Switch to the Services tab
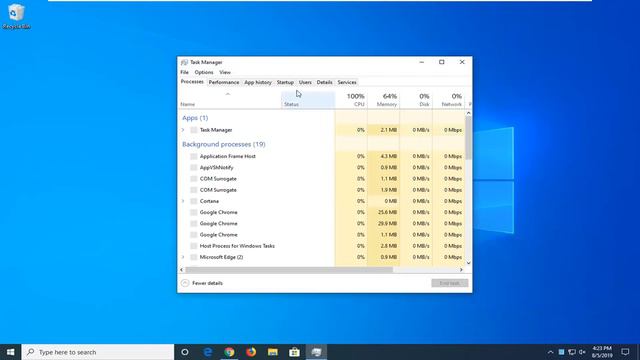 pyautogui.click(x=347, y=82)
